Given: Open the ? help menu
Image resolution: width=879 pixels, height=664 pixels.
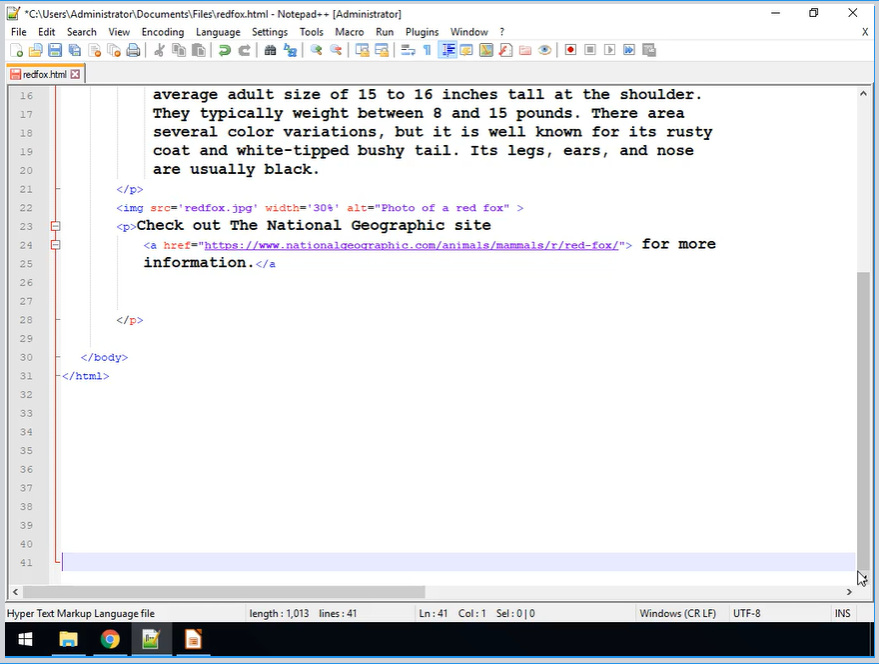Looking at the screenshot, I should tap(502, 32).
